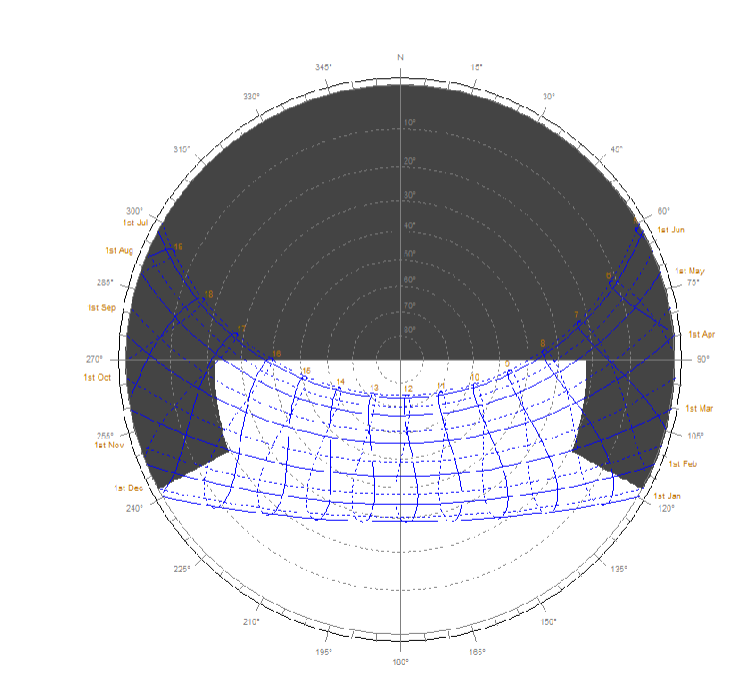Click the hour 15 marker
The width and height of the screenshot is (732, 684).
(306, 371)
